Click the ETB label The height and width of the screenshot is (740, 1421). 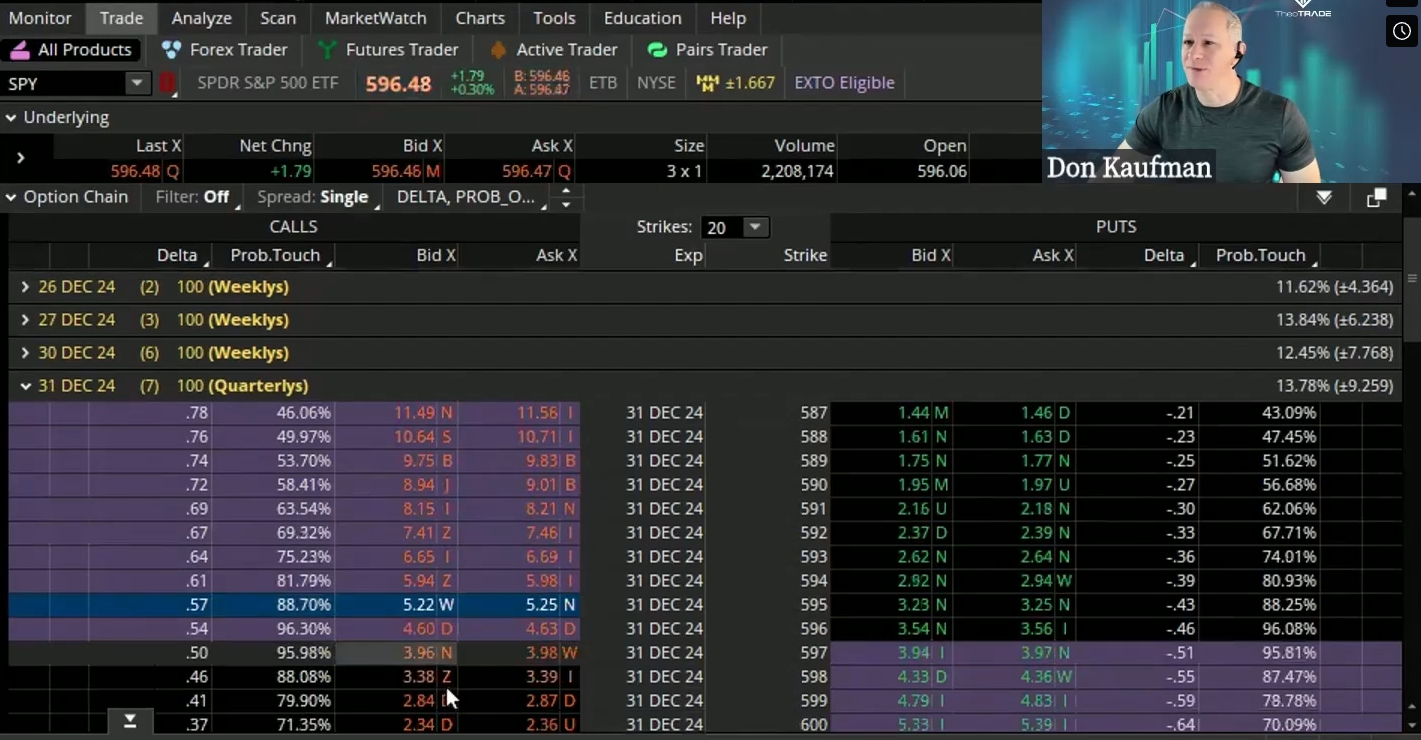603,83
